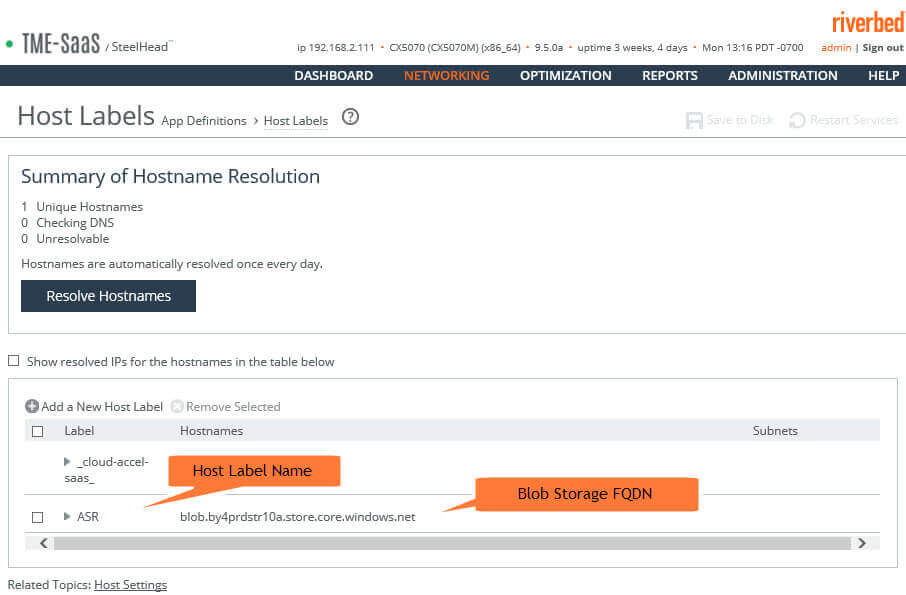Click the CX5070 model text
Viewport: 906px width, 595px height.
(x=455, y=47)
